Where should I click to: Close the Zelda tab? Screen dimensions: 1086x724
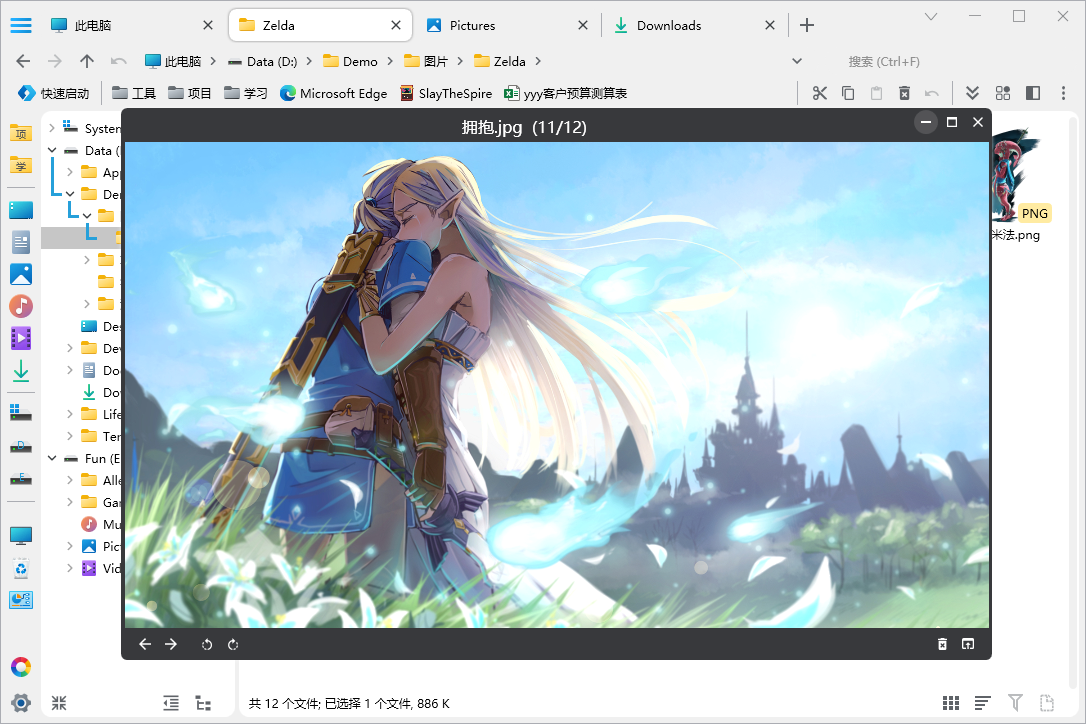click(x=395, y=26)
